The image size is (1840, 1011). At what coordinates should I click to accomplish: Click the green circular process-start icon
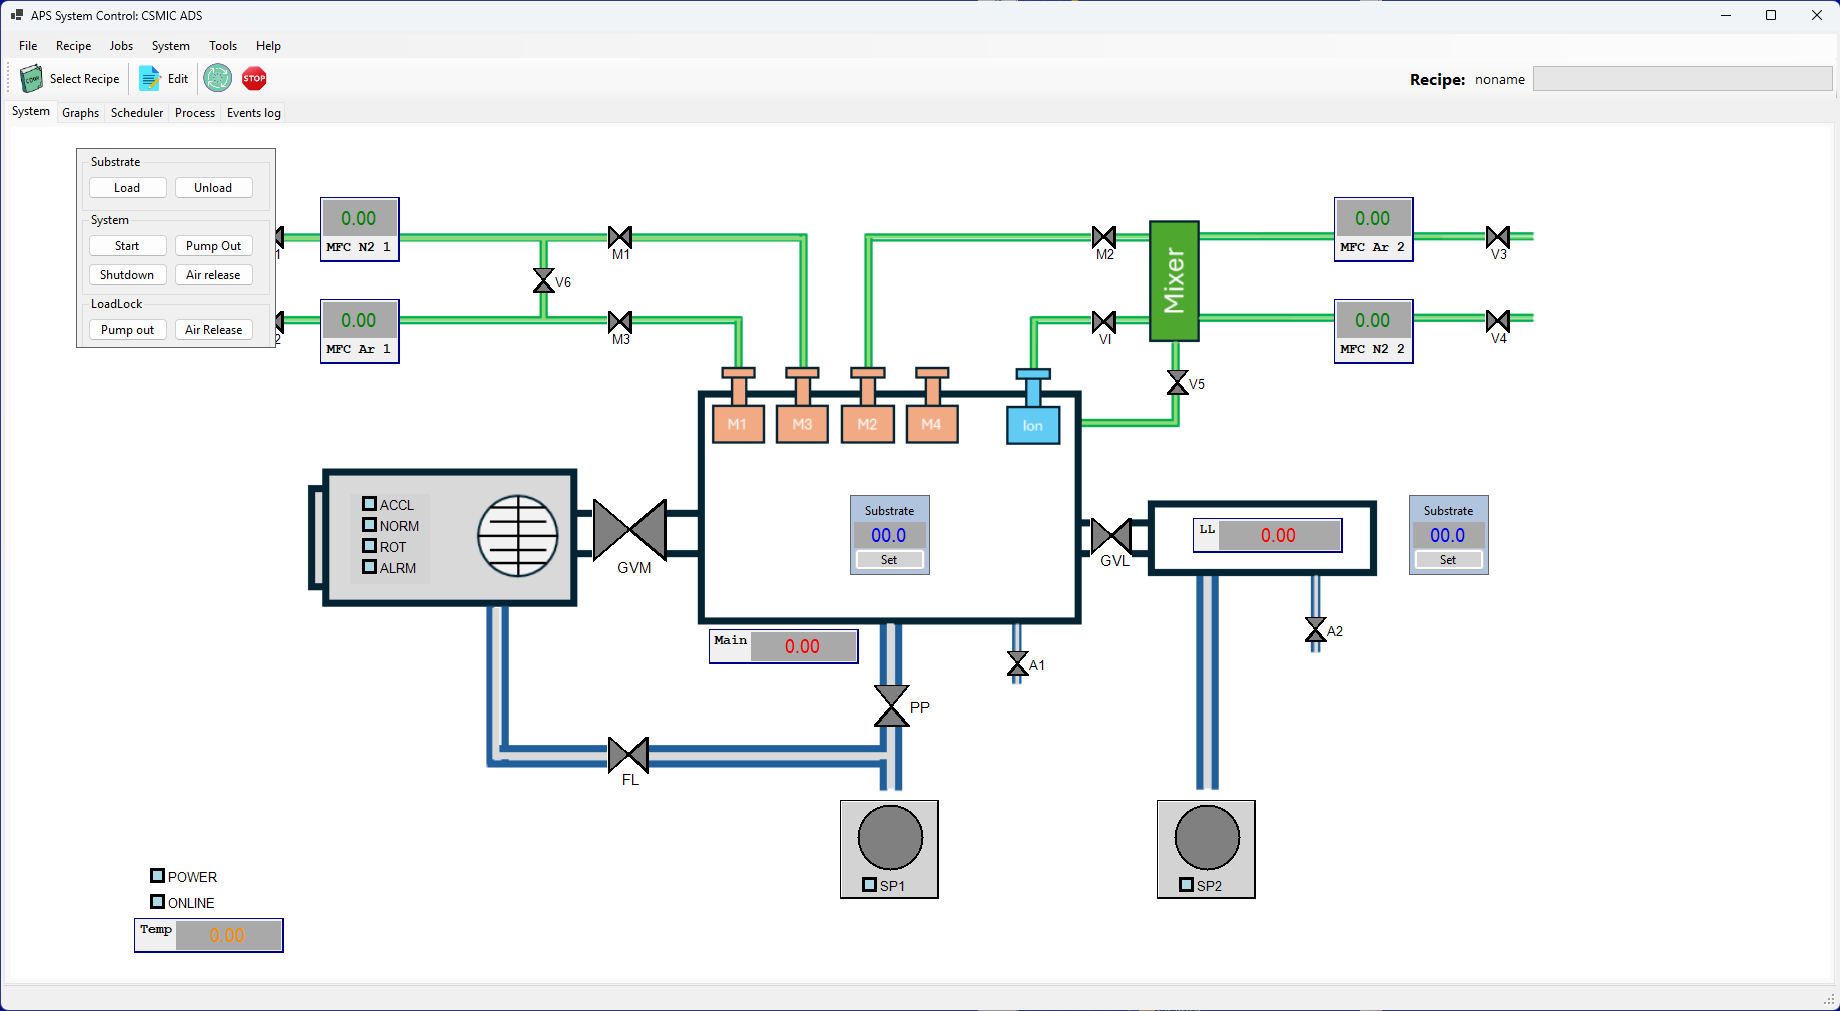(x=217, y=78)
